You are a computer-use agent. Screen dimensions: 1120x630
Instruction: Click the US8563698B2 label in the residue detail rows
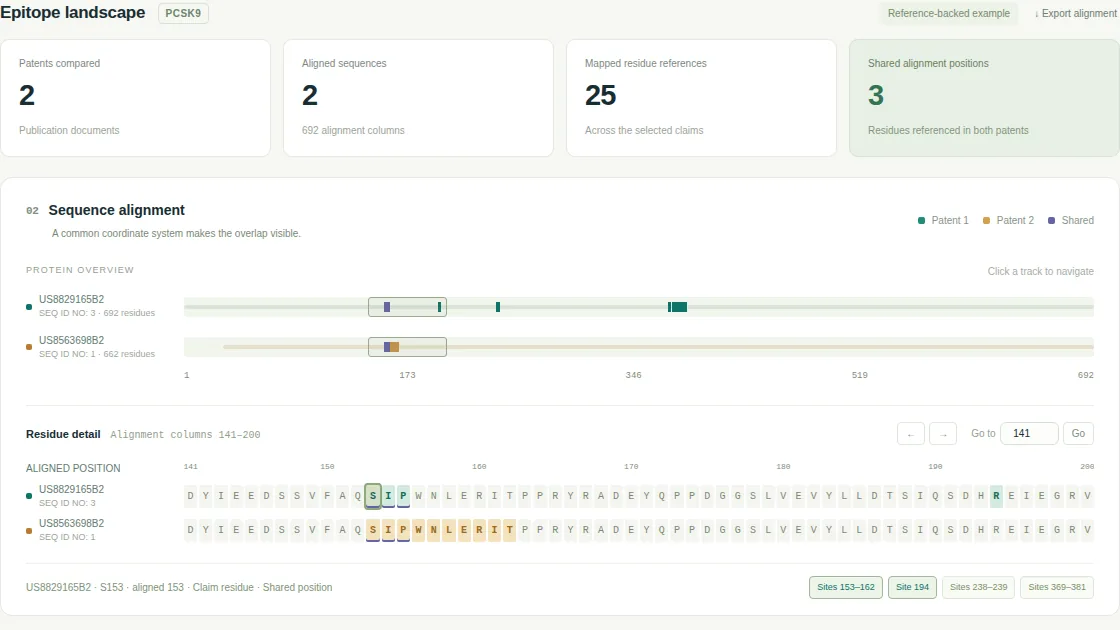click(x=71, y=523)
